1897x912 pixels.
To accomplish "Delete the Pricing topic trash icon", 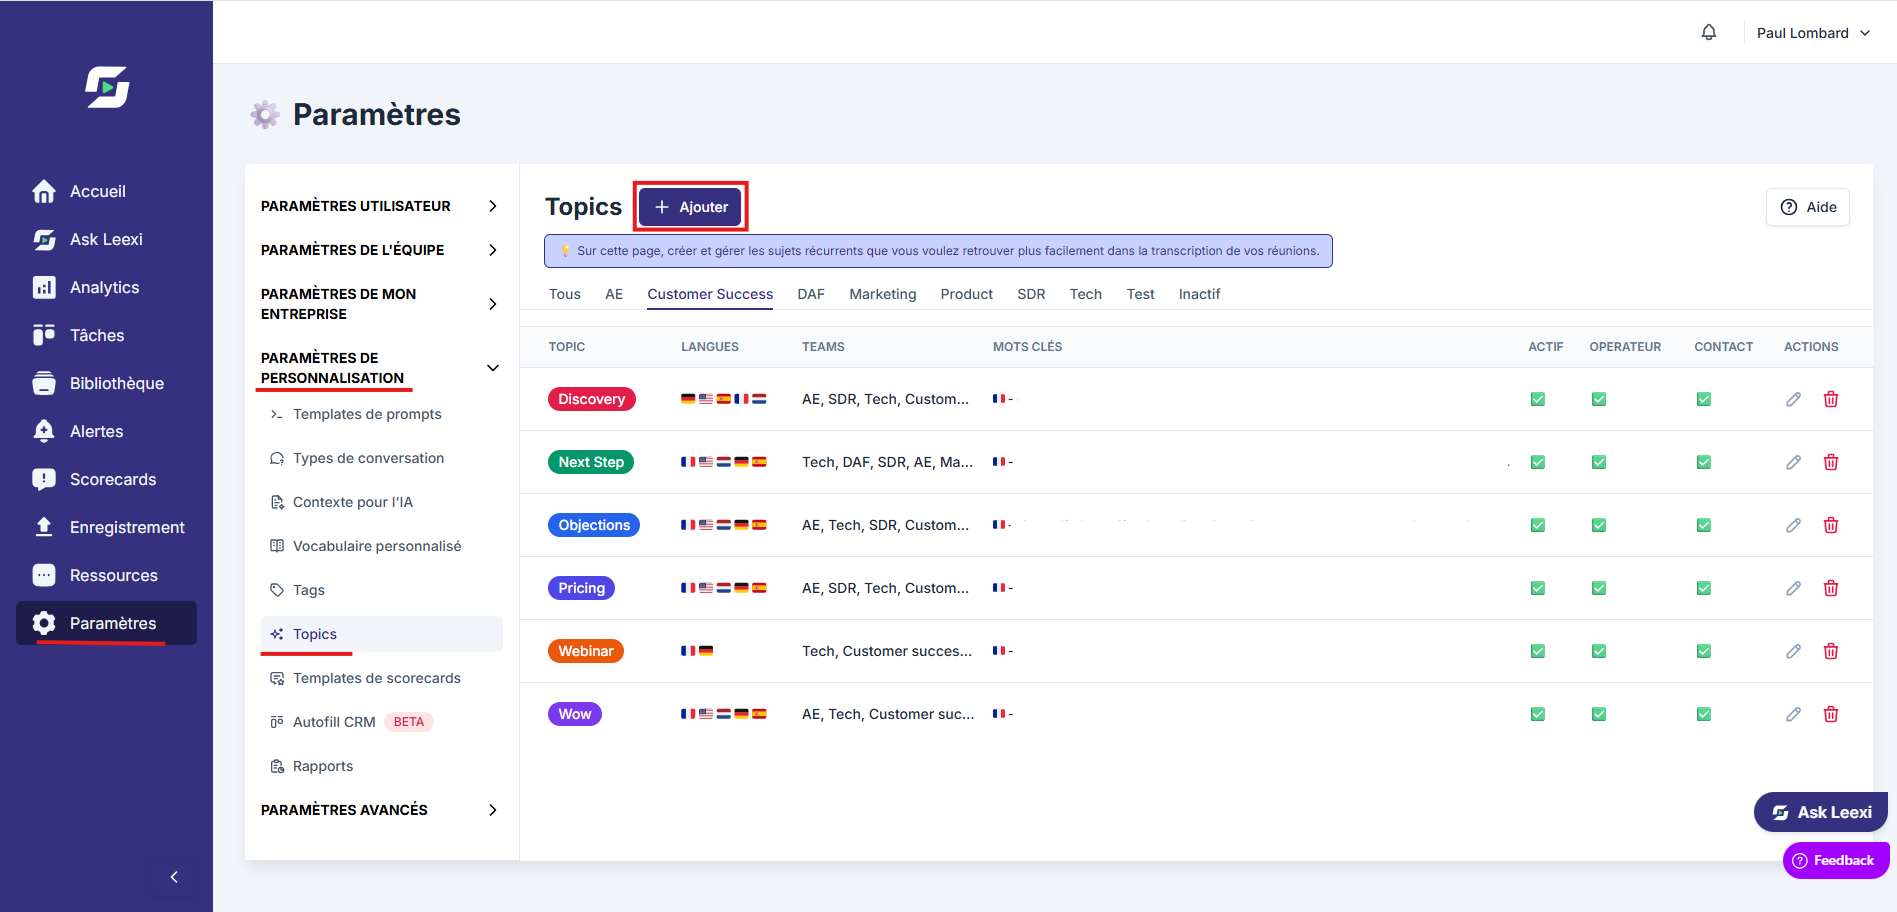I will [x=1831, y=588].
